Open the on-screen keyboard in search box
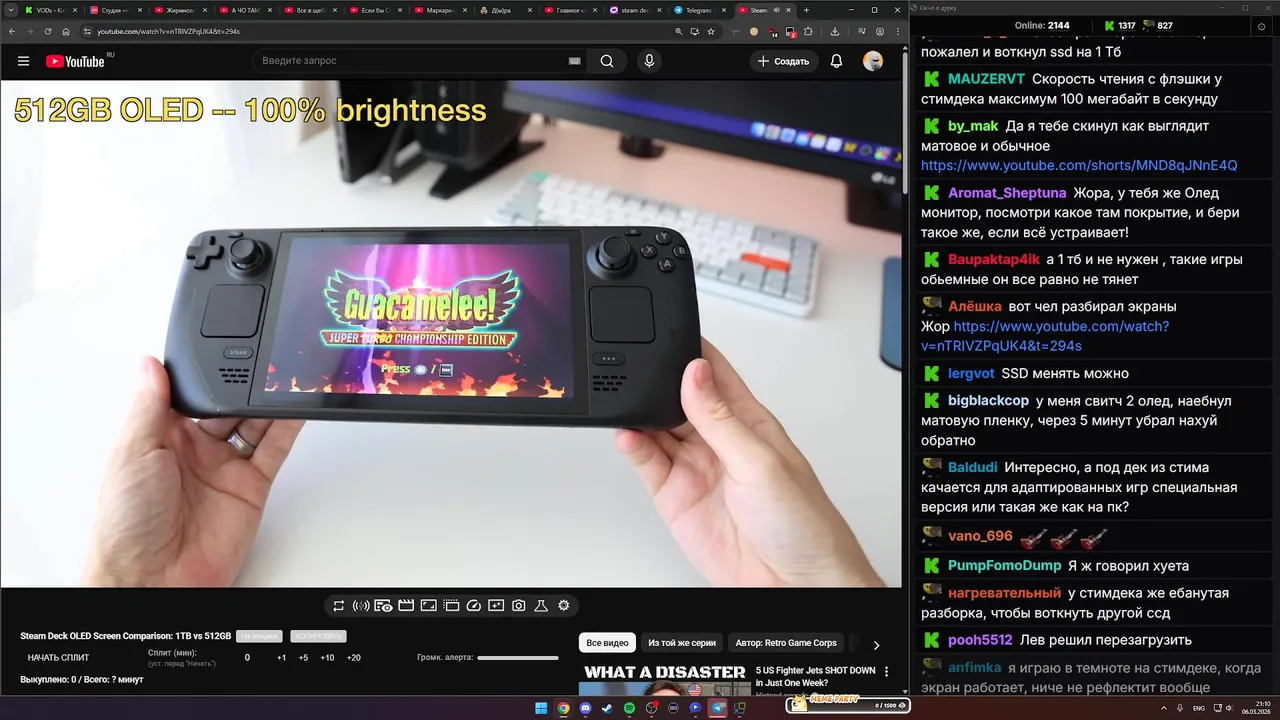This screenshot has width=1280, height=720. [574, 61]
